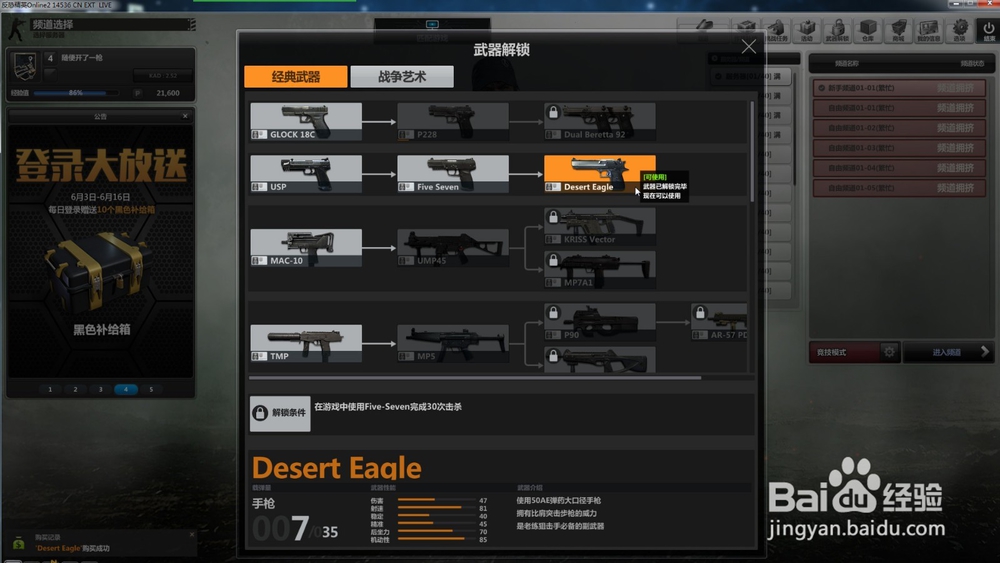Viewport: 1000px width, 563px height.
Task: Select the MP5 weapon card
Action: (453, 343)
